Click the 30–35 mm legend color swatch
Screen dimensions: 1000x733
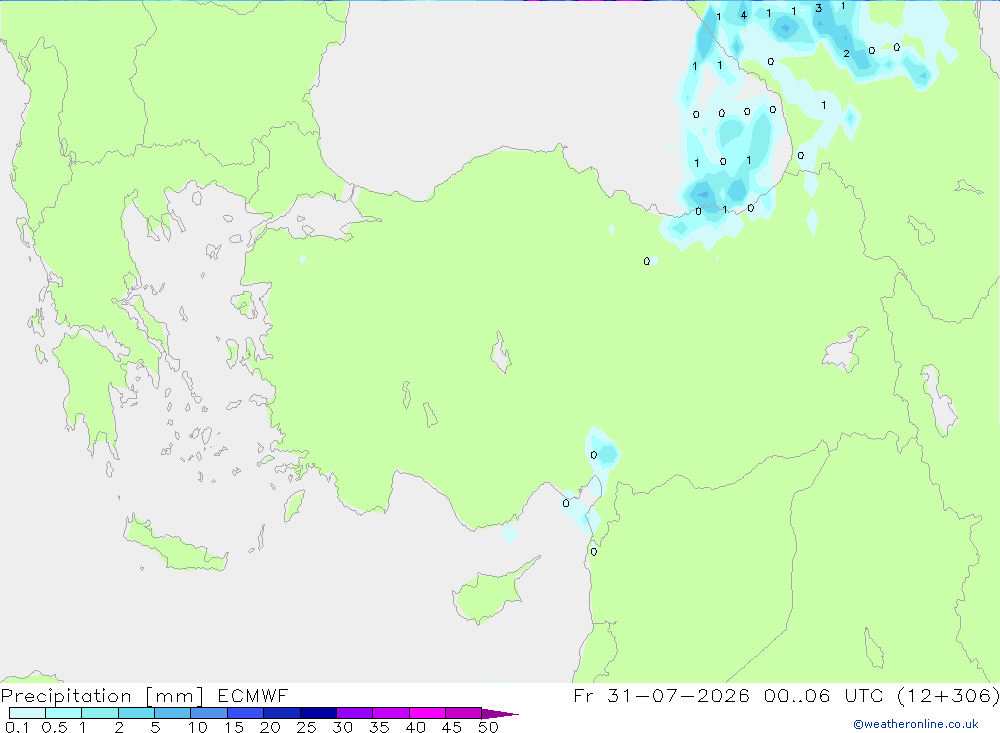coord(355,713)
